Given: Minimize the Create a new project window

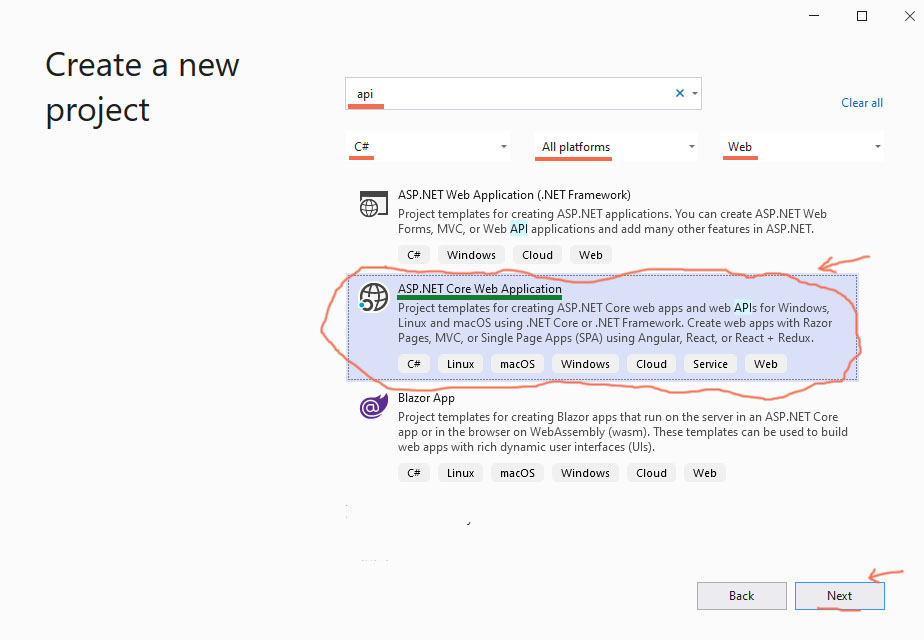Looking at the screenshot, I should [x=814, y=16].
